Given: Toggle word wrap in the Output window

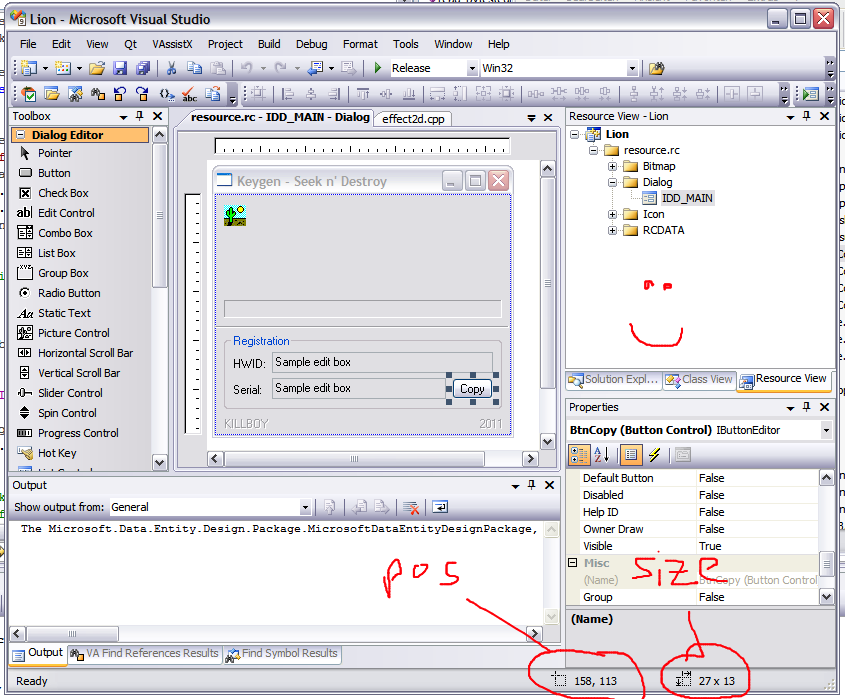Looking at the screenshot, I should tap(440, 507).
